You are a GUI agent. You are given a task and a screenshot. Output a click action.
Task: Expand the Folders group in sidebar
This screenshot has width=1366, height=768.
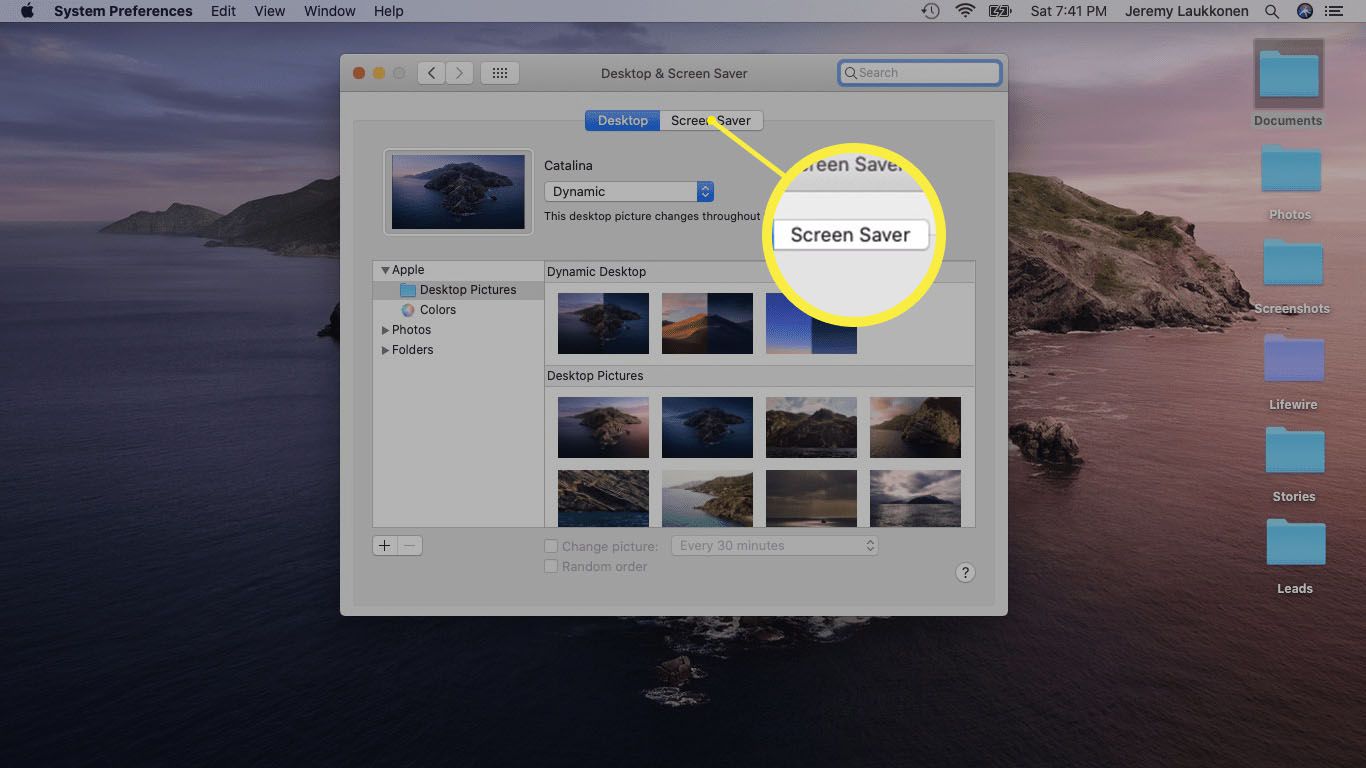click(x=385, y=350)
